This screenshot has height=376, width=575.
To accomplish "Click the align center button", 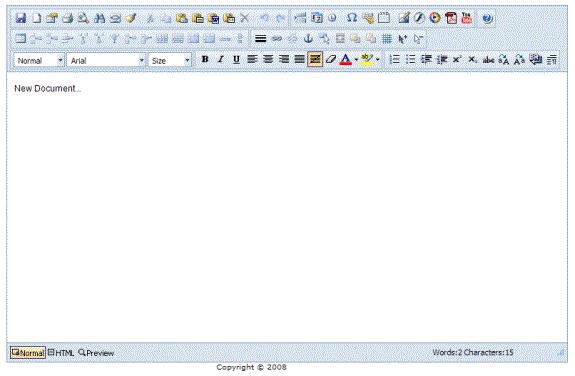I will (x=268, y=59).
